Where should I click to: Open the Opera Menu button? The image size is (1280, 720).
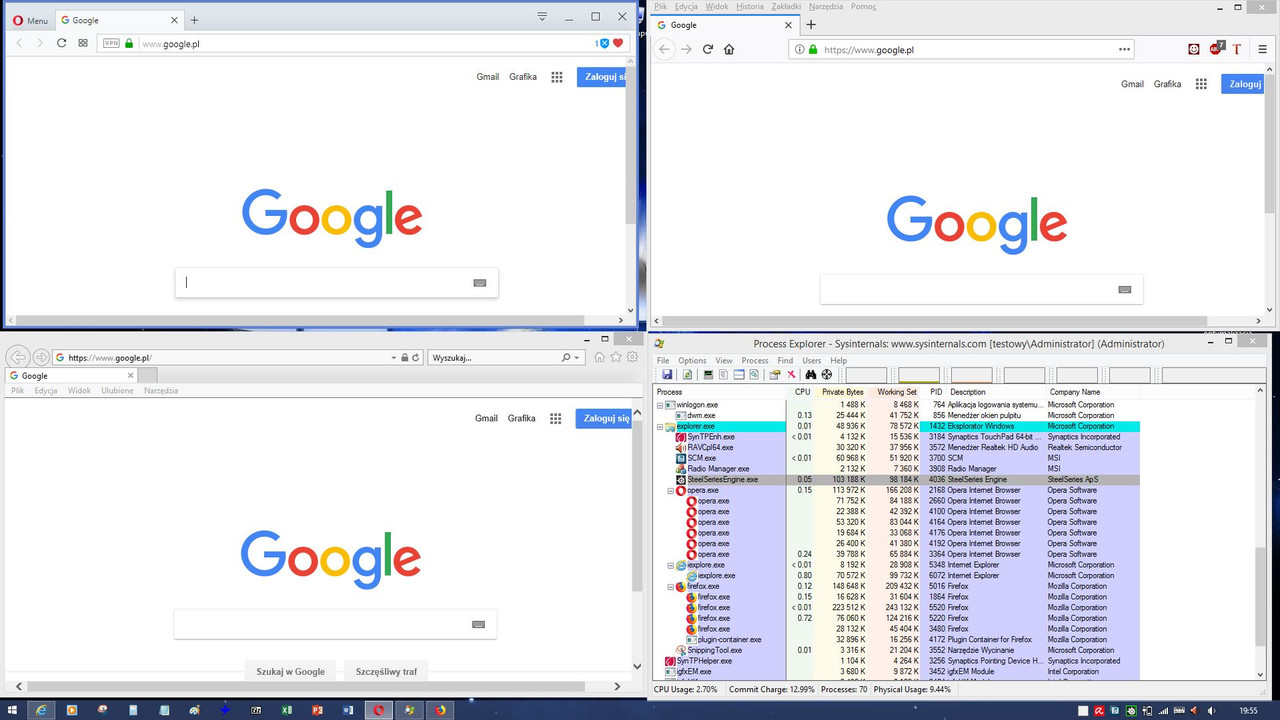28,20
